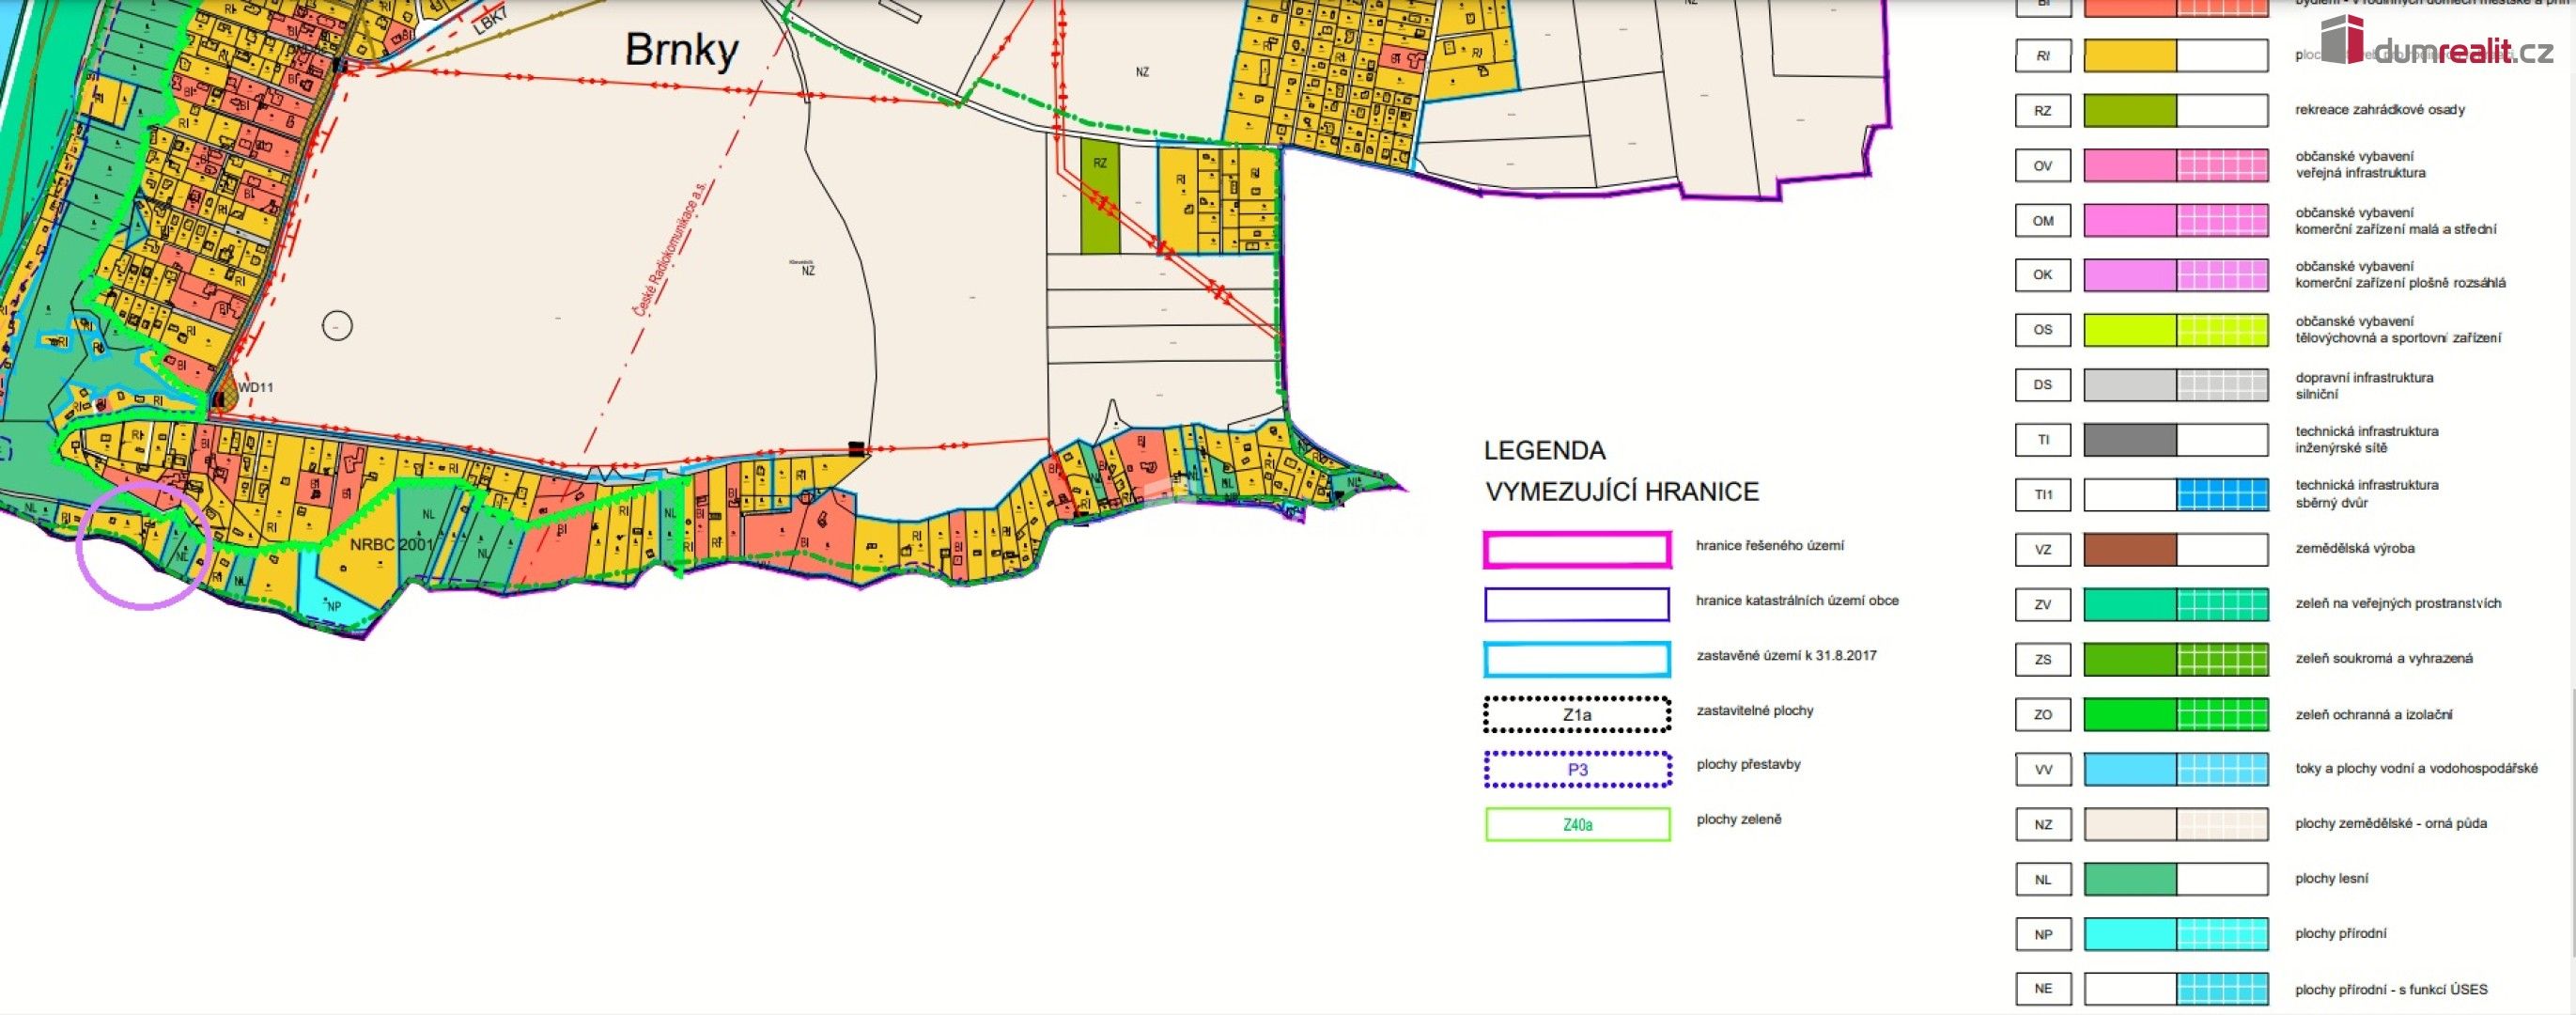Screen dimensions: 2576x1015
Task: Click the brown VZ color swatch
Action: (2130, 550)
